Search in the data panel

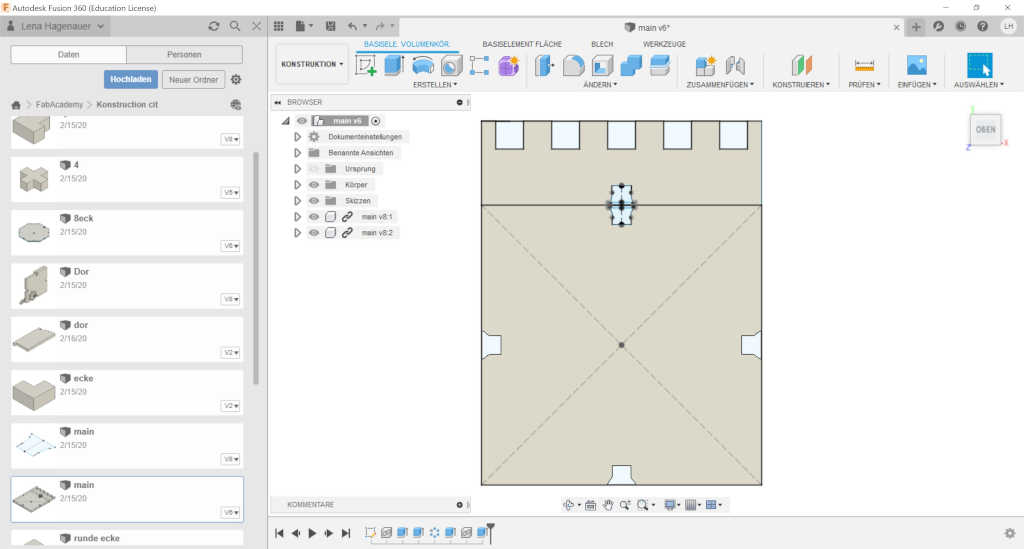[x=235, y=26]
